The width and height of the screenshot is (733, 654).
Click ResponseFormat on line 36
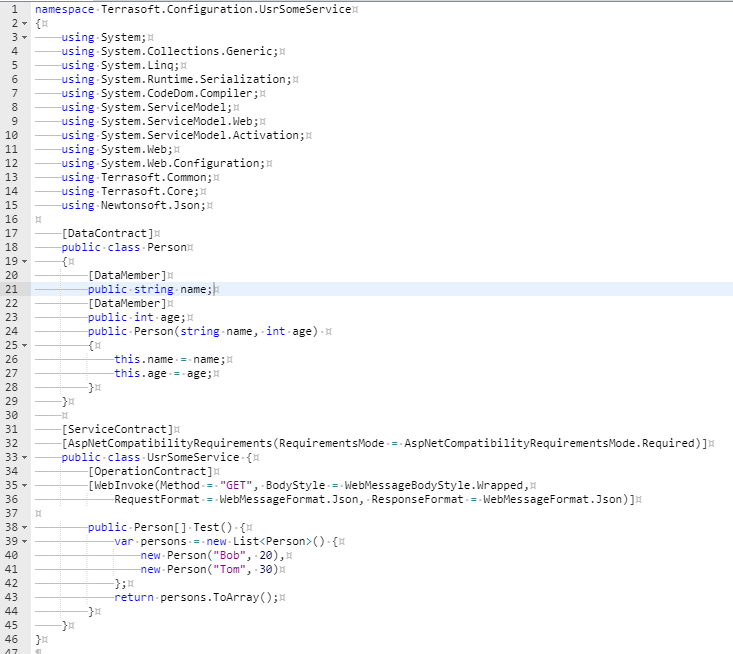point(417,499)
